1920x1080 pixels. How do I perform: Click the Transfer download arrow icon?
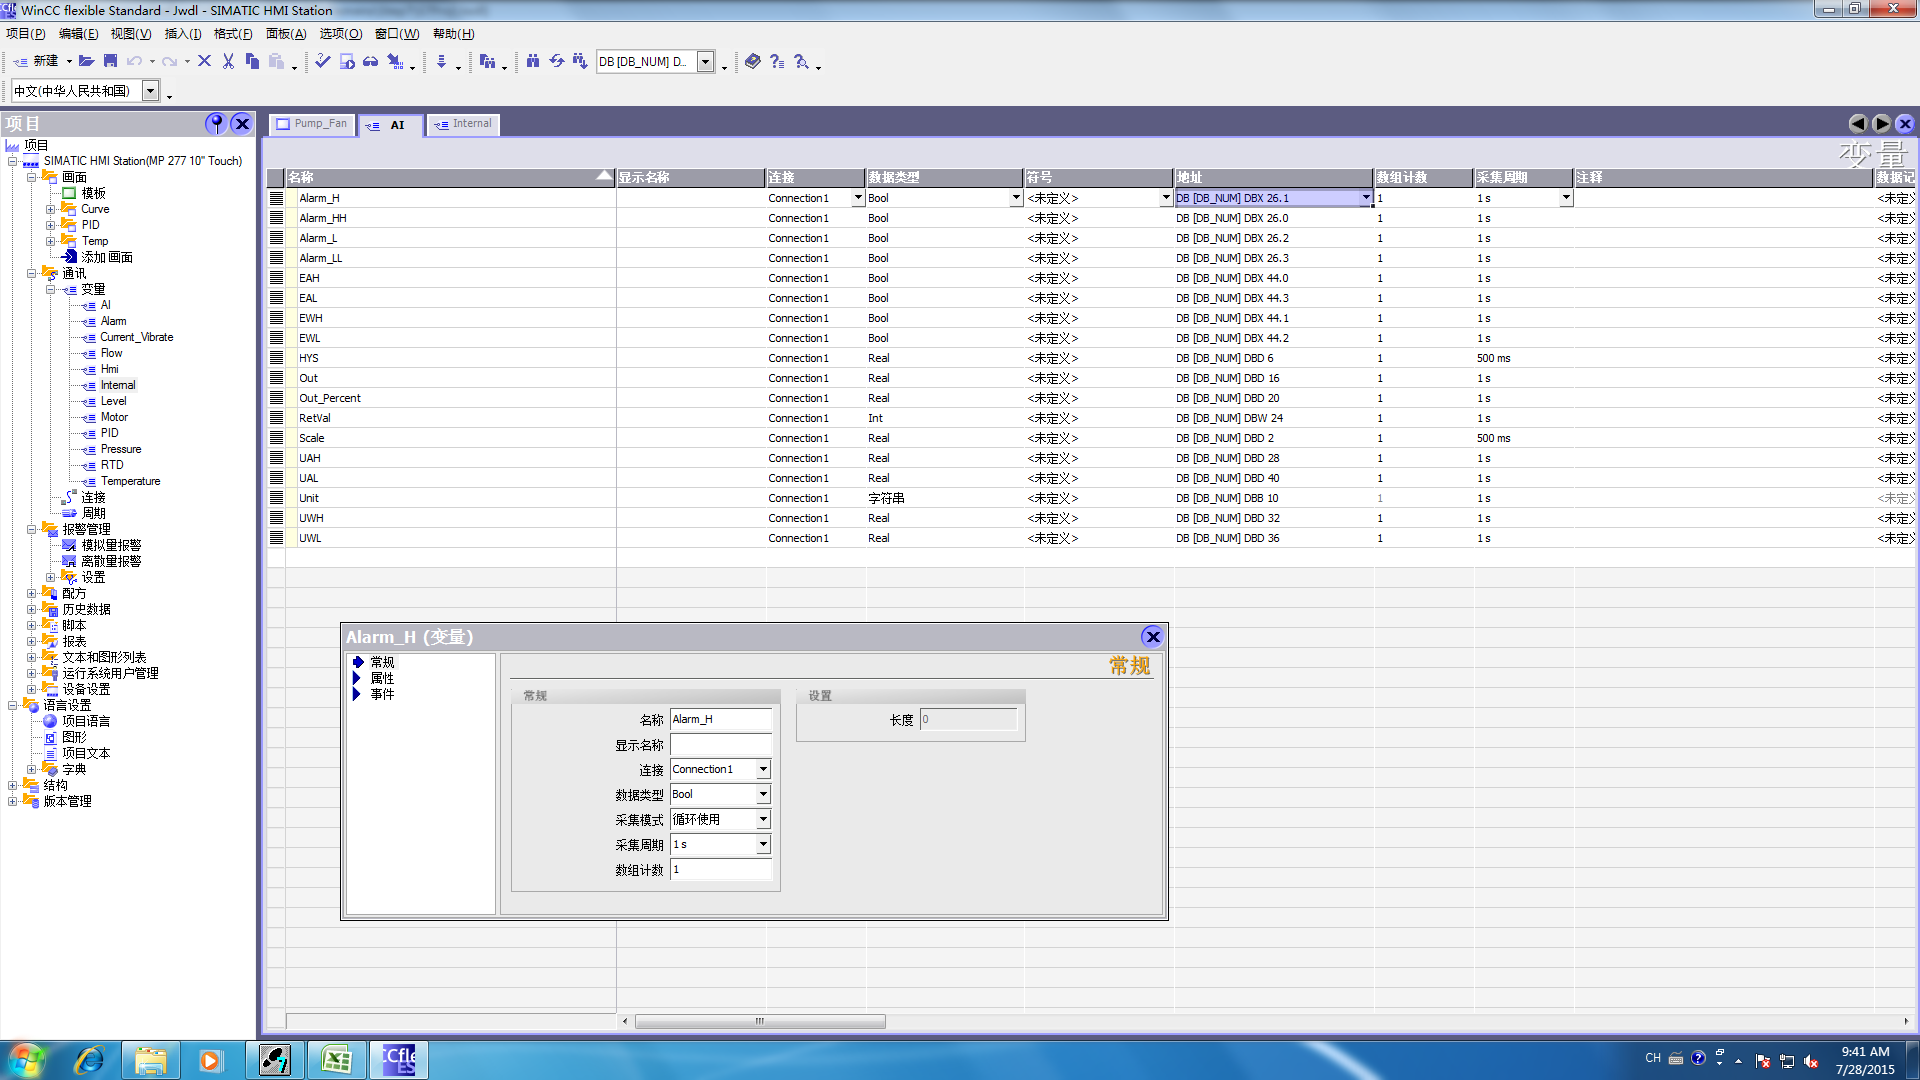pos(441,62)
